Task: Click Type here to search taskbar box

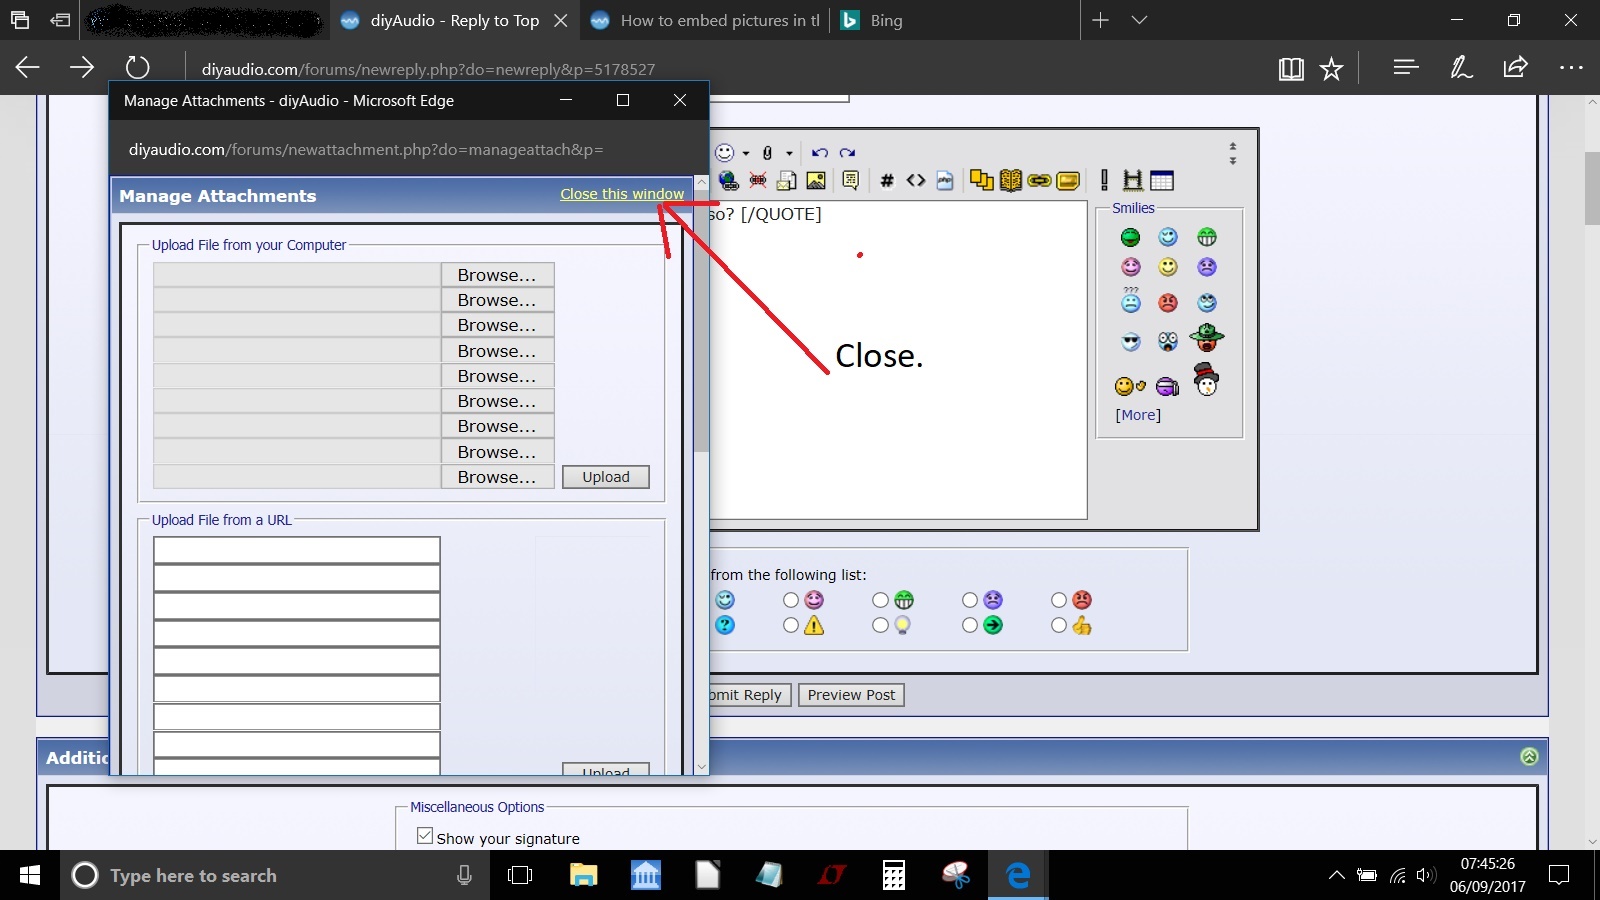Action: point(275,875)
